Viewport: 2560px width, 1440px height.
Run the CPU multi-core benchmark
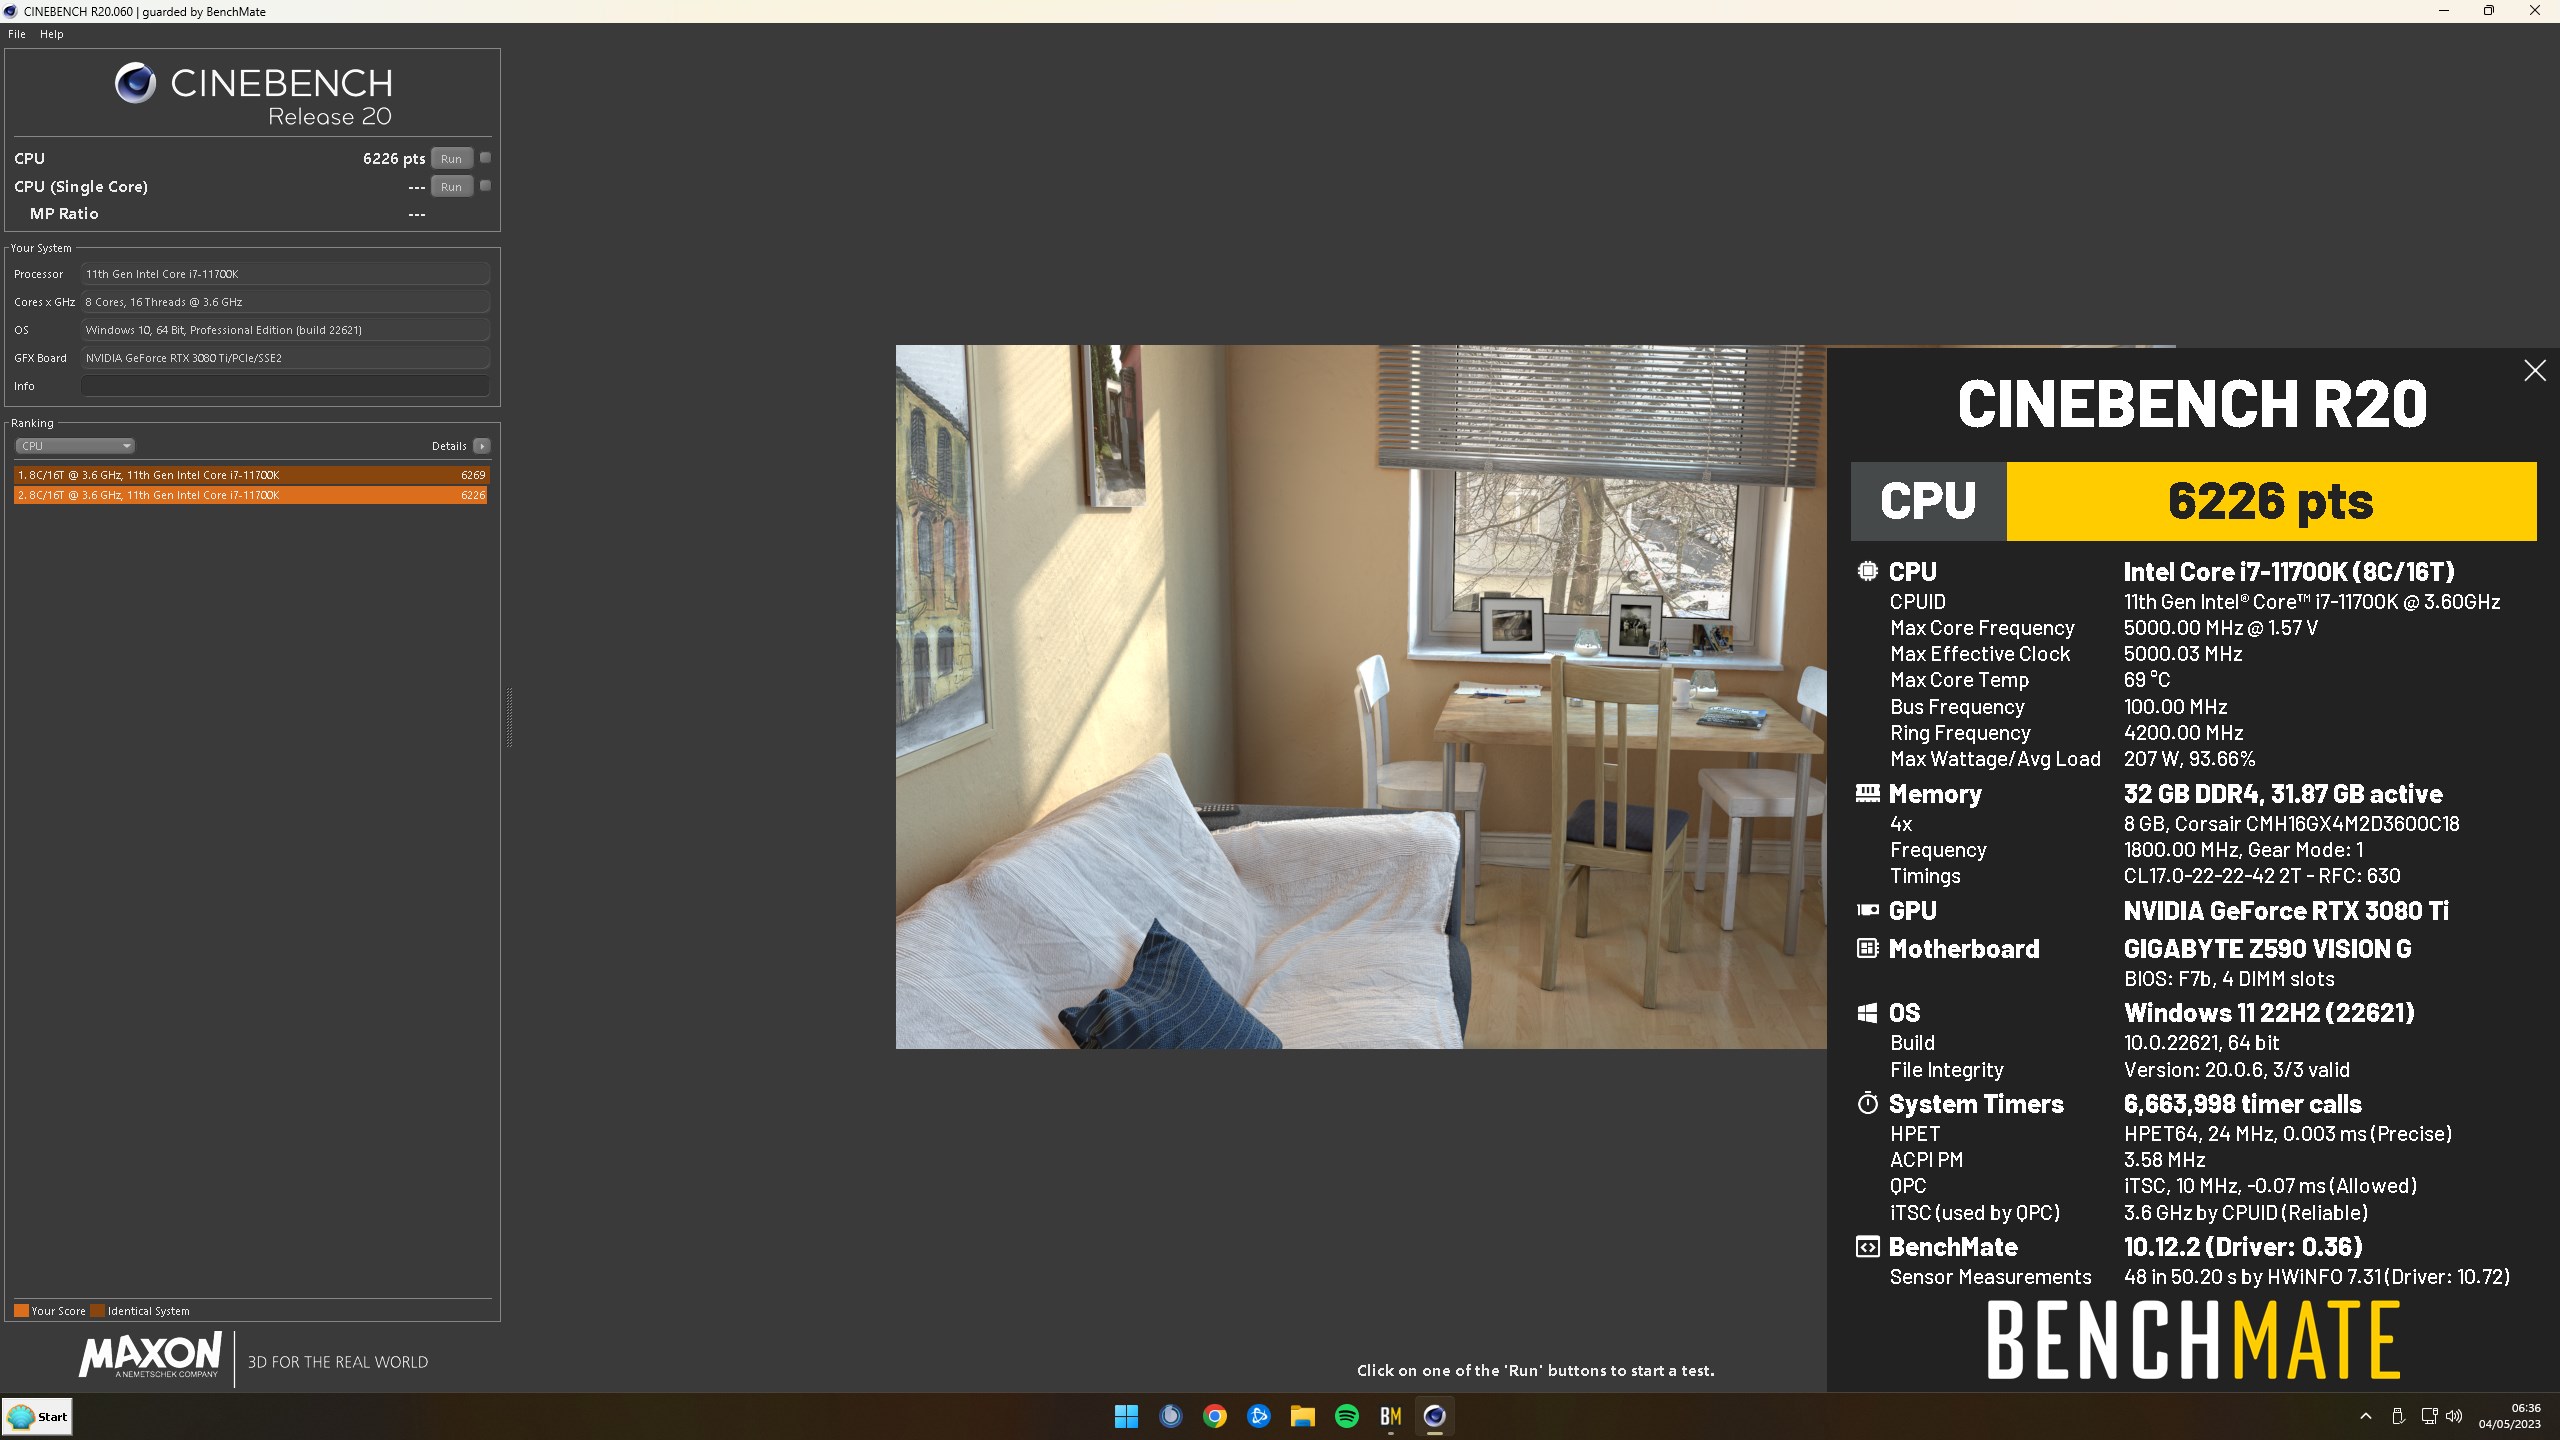click(451, 159)
